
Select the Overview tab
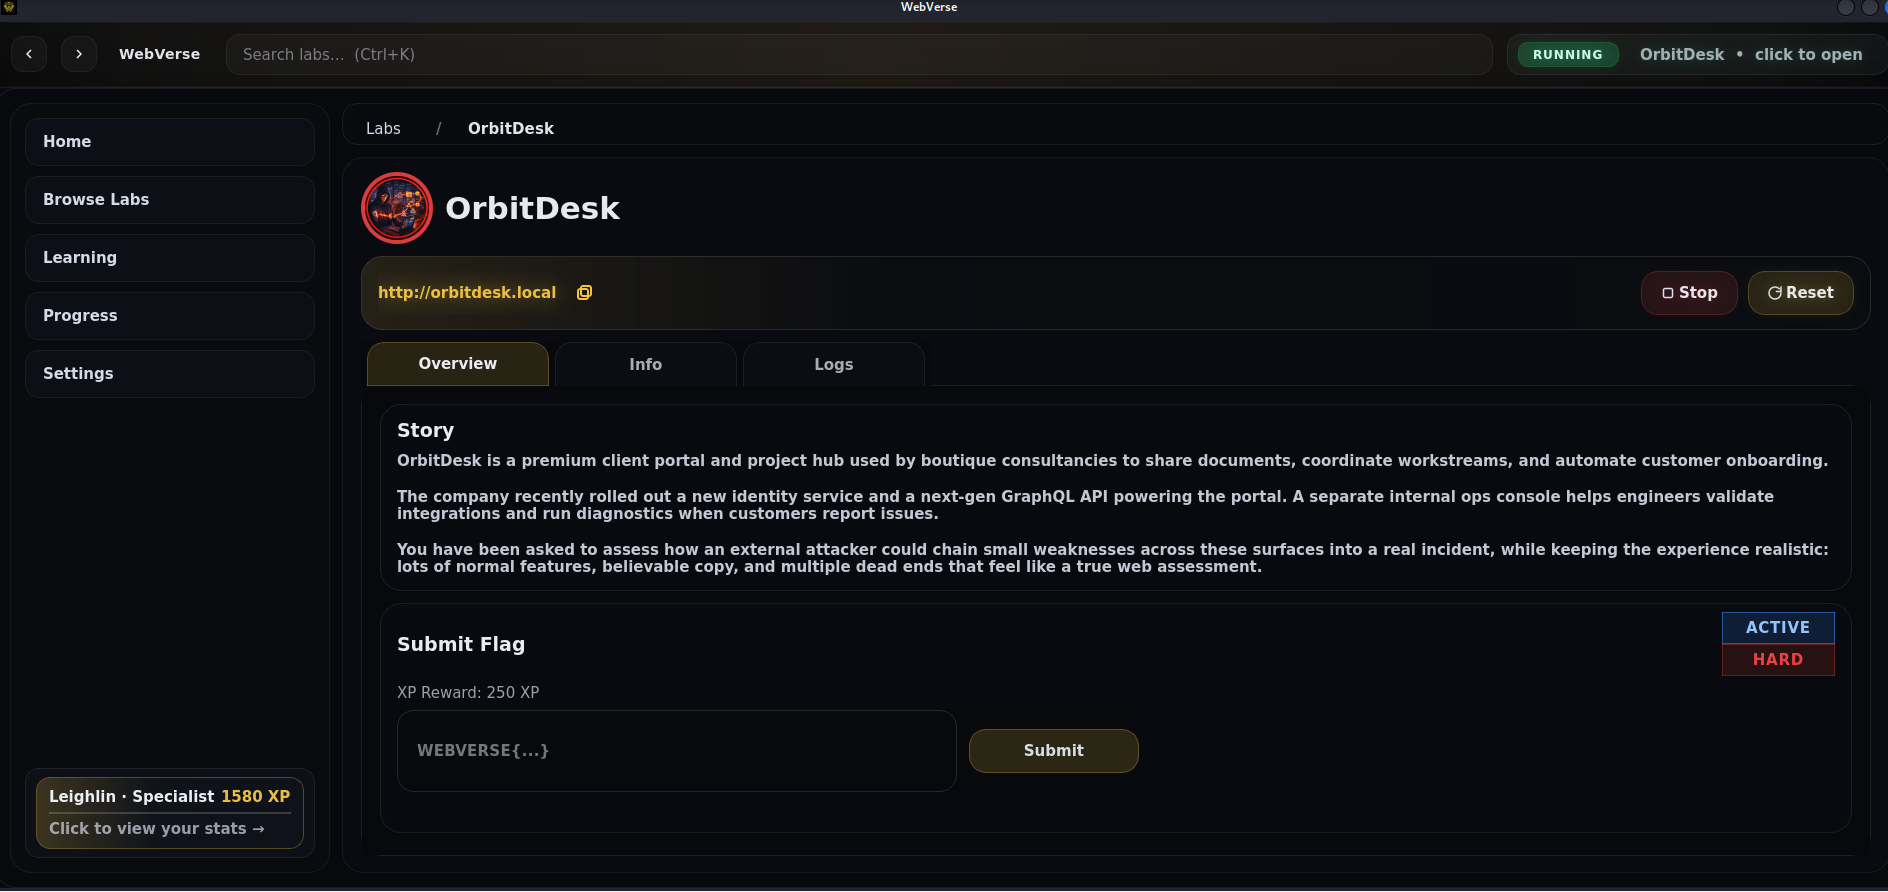click(457, 364)
